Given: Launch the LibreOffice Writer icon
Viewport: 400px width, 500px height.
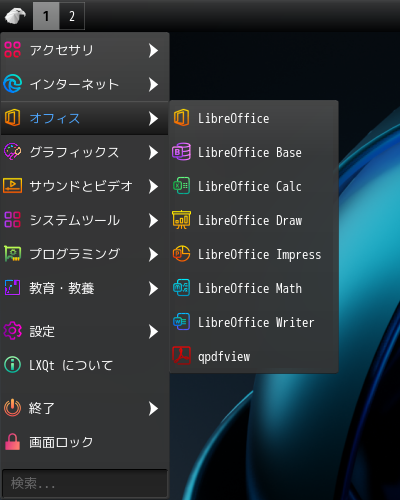Looking at the screenshot, I should 181,322.
